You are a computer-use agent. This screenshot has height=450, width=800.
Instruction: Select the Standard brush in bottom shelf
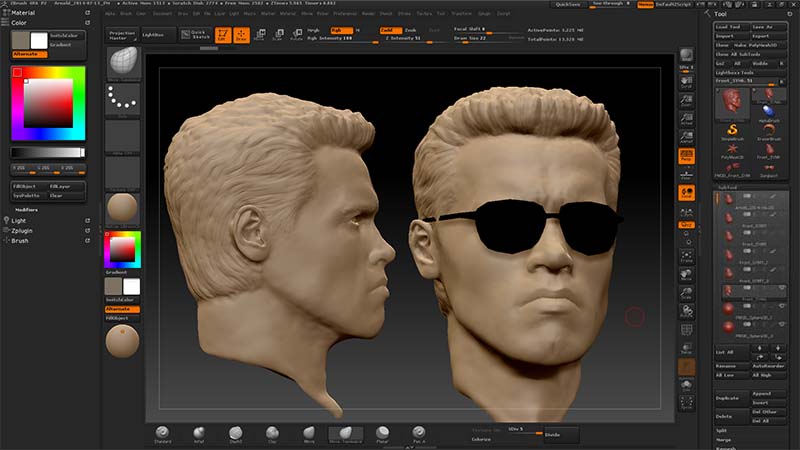[162, 435]
